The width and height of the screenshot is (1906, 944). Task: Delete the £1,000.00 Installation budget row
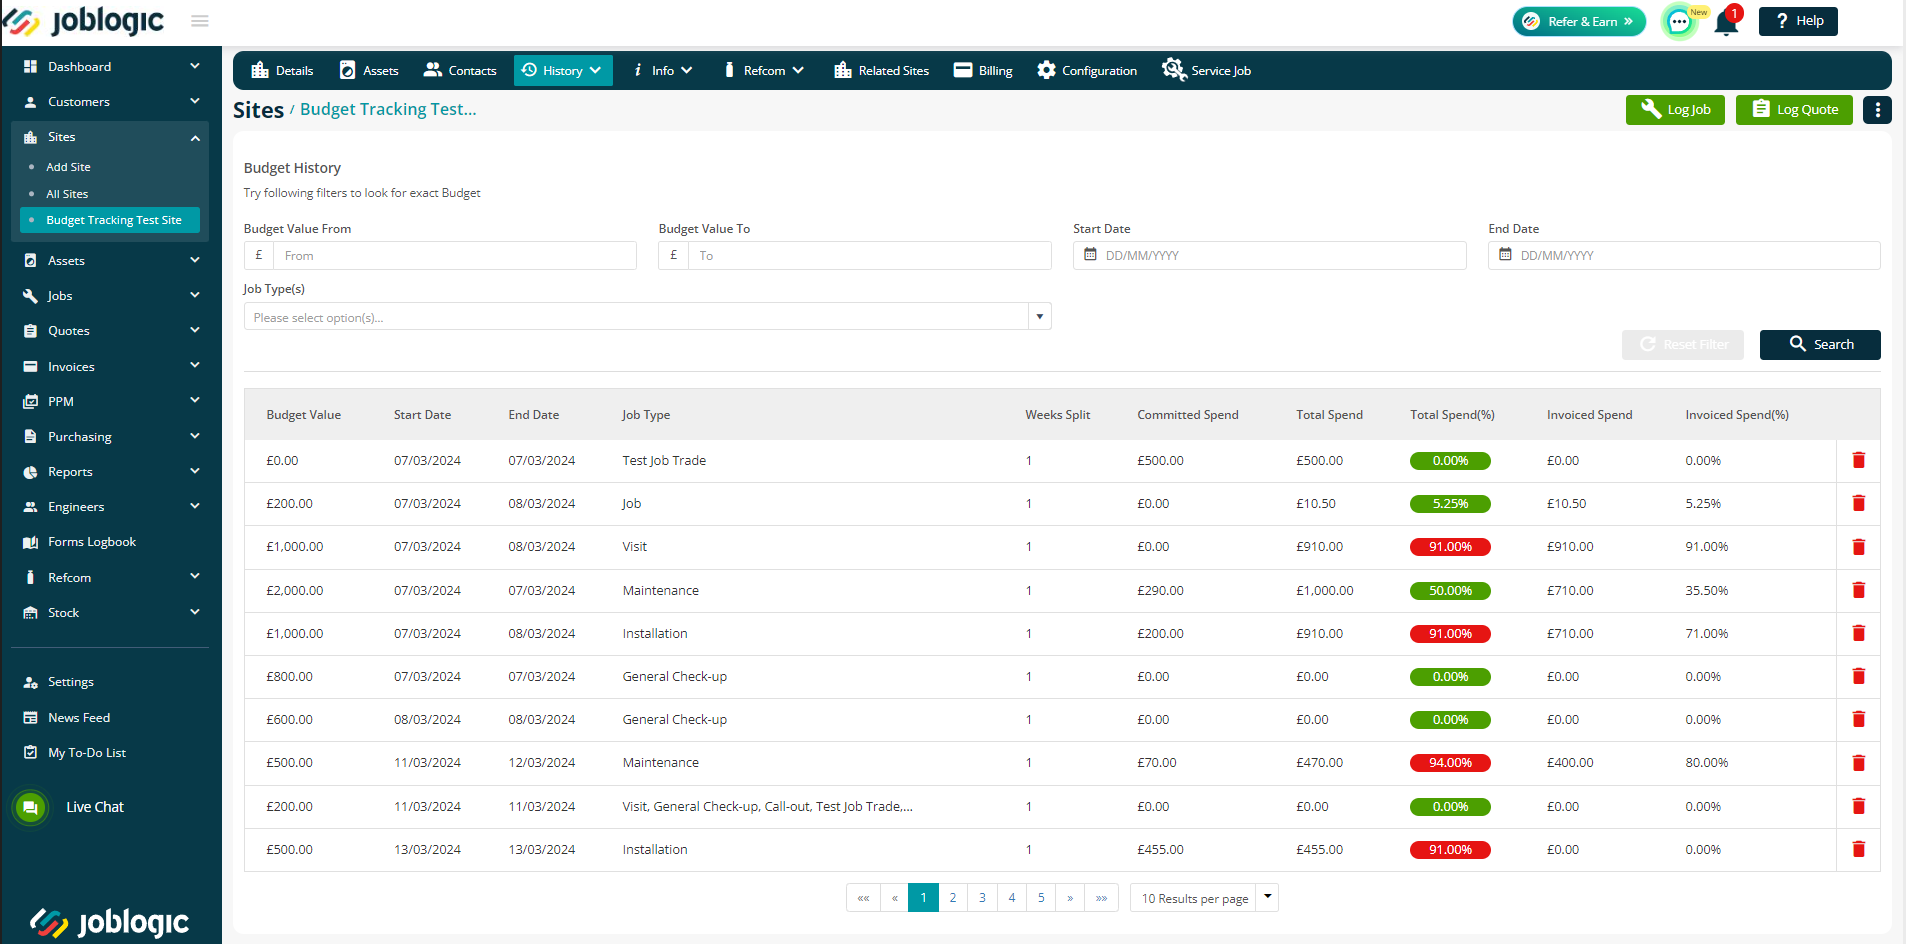1859,634
